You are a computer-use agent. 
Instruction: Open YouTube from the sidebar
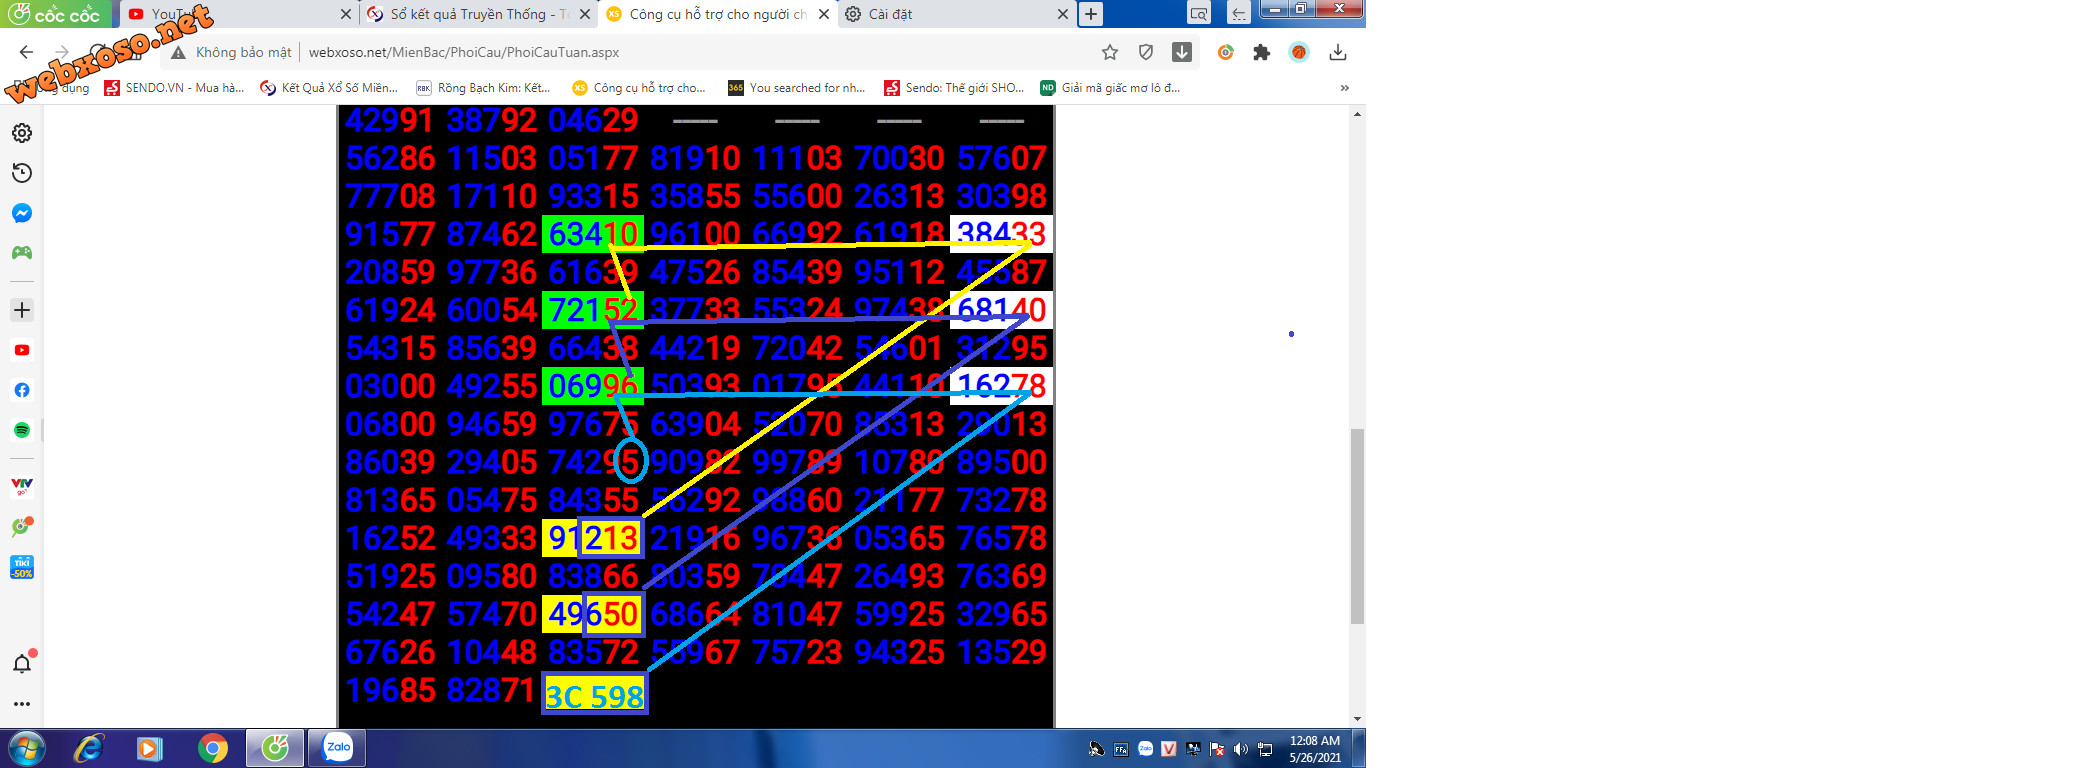(22, 350)
